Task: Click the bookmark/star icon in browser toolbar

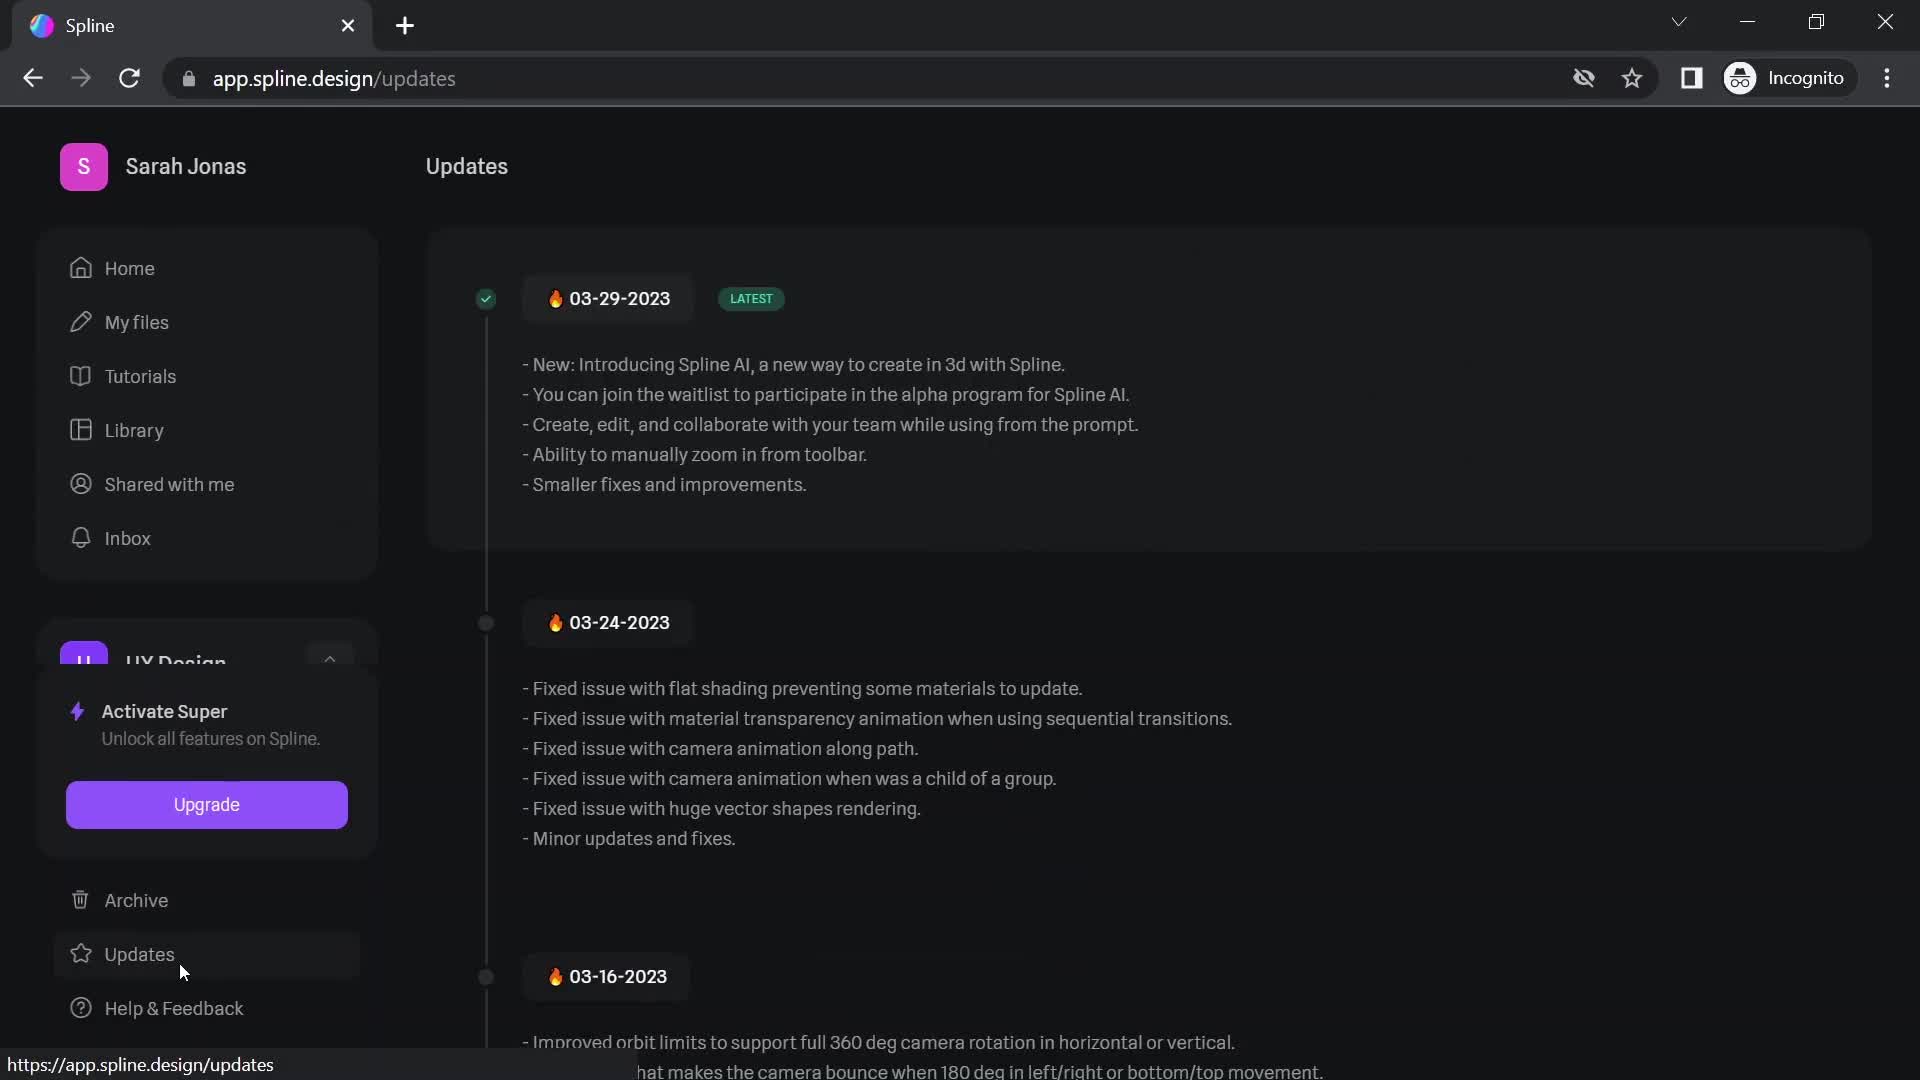Action: tap(1631, 78)
